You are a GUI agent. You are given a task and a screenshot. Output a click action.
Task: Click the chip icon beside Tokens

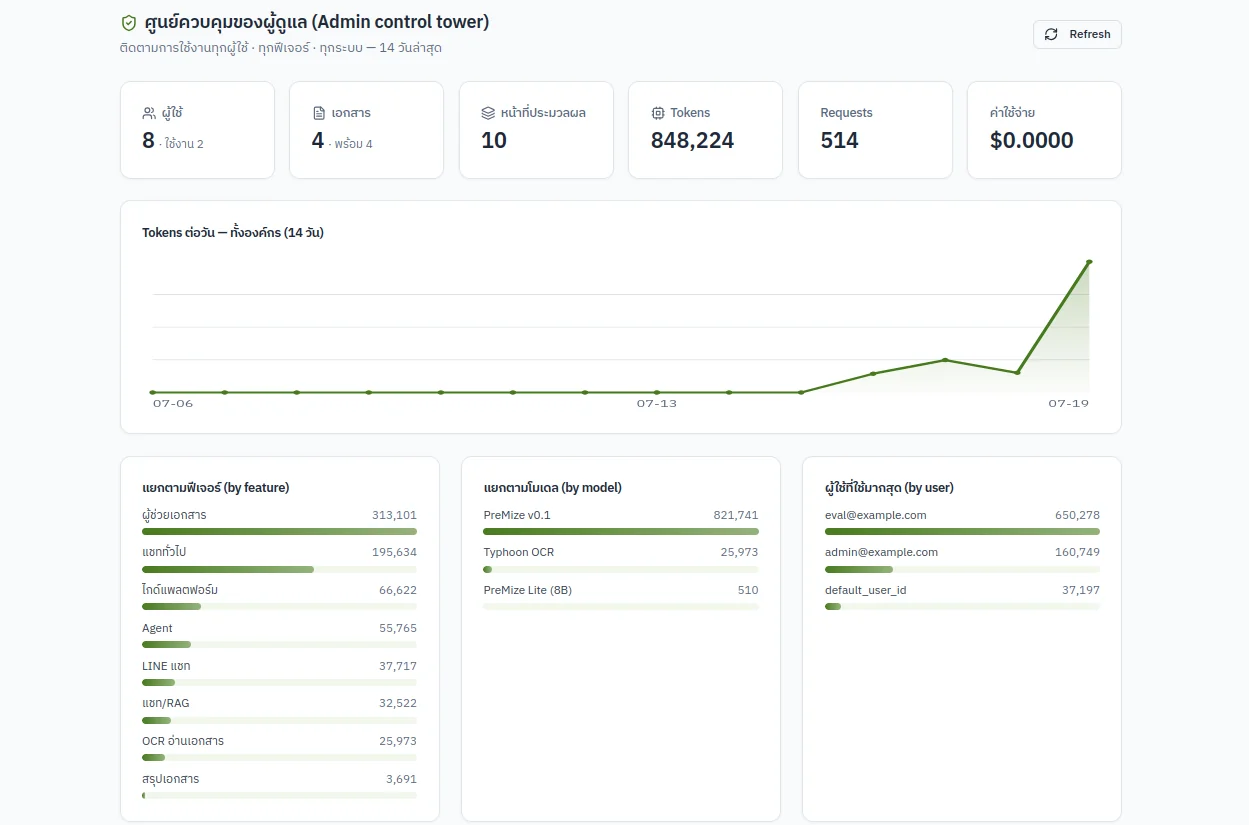click(x=658, y=113)
